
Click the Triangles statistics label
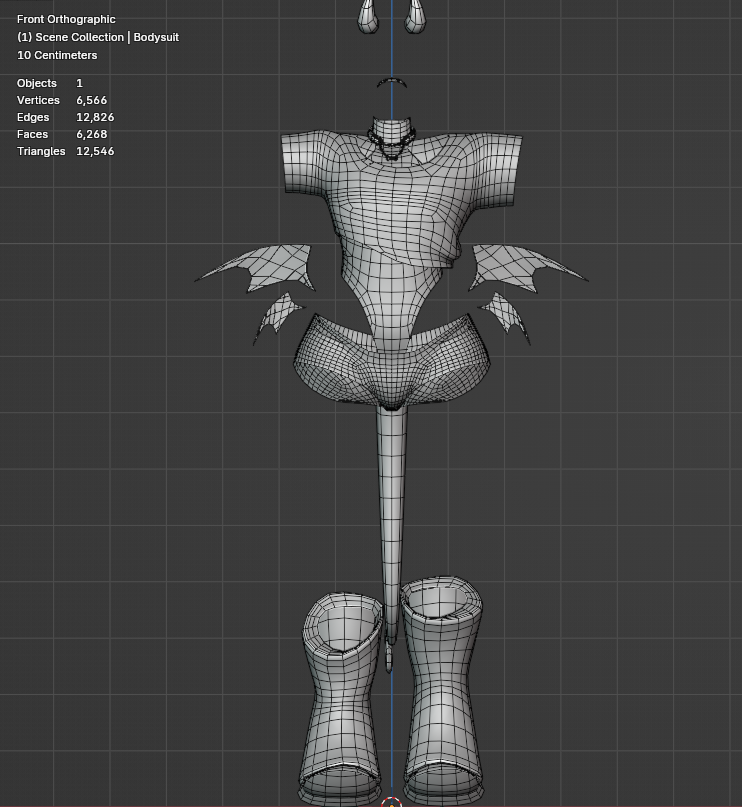click(41, 151)
